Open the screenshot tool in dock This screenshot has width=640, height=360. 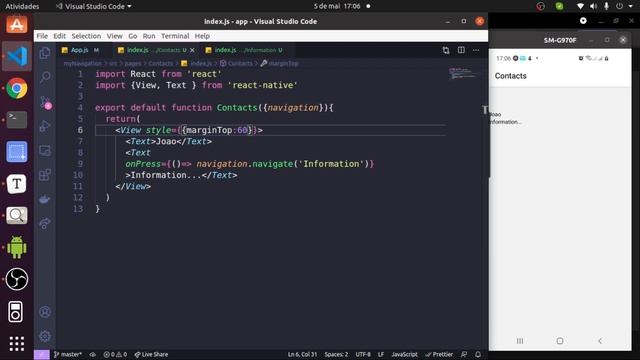point(17,152)
